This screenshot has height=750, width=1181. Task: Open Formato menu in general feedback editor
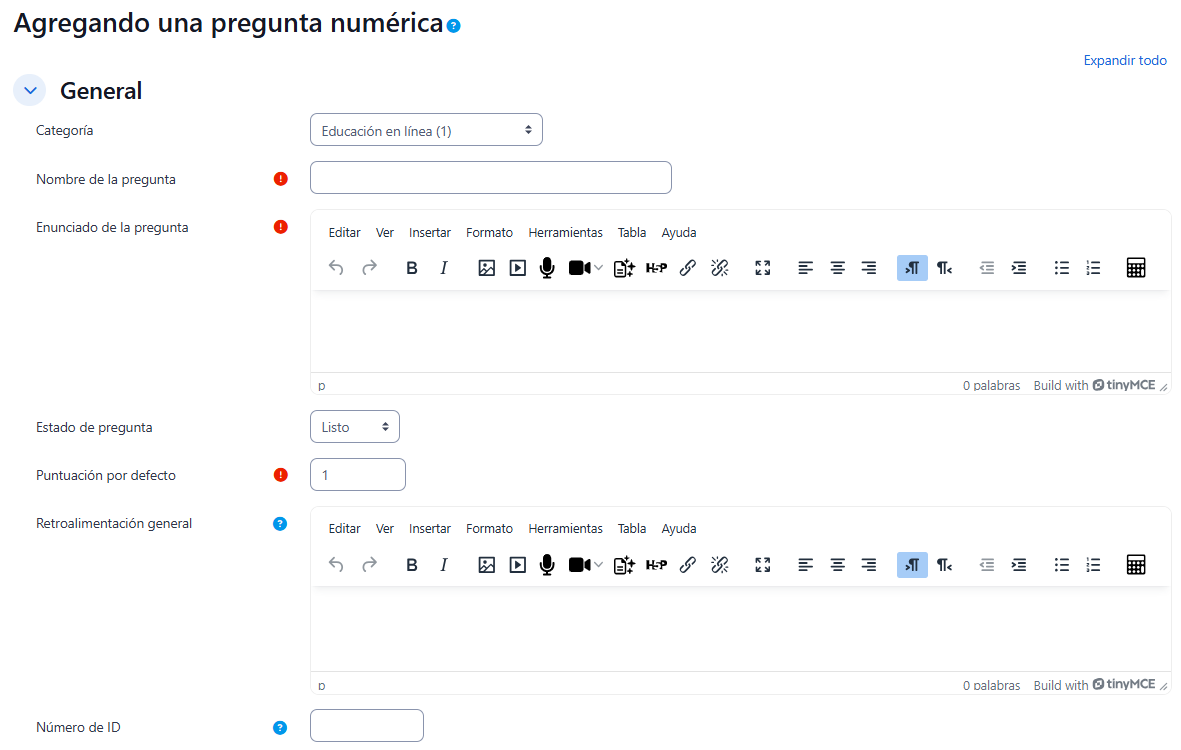click(489, 529)
